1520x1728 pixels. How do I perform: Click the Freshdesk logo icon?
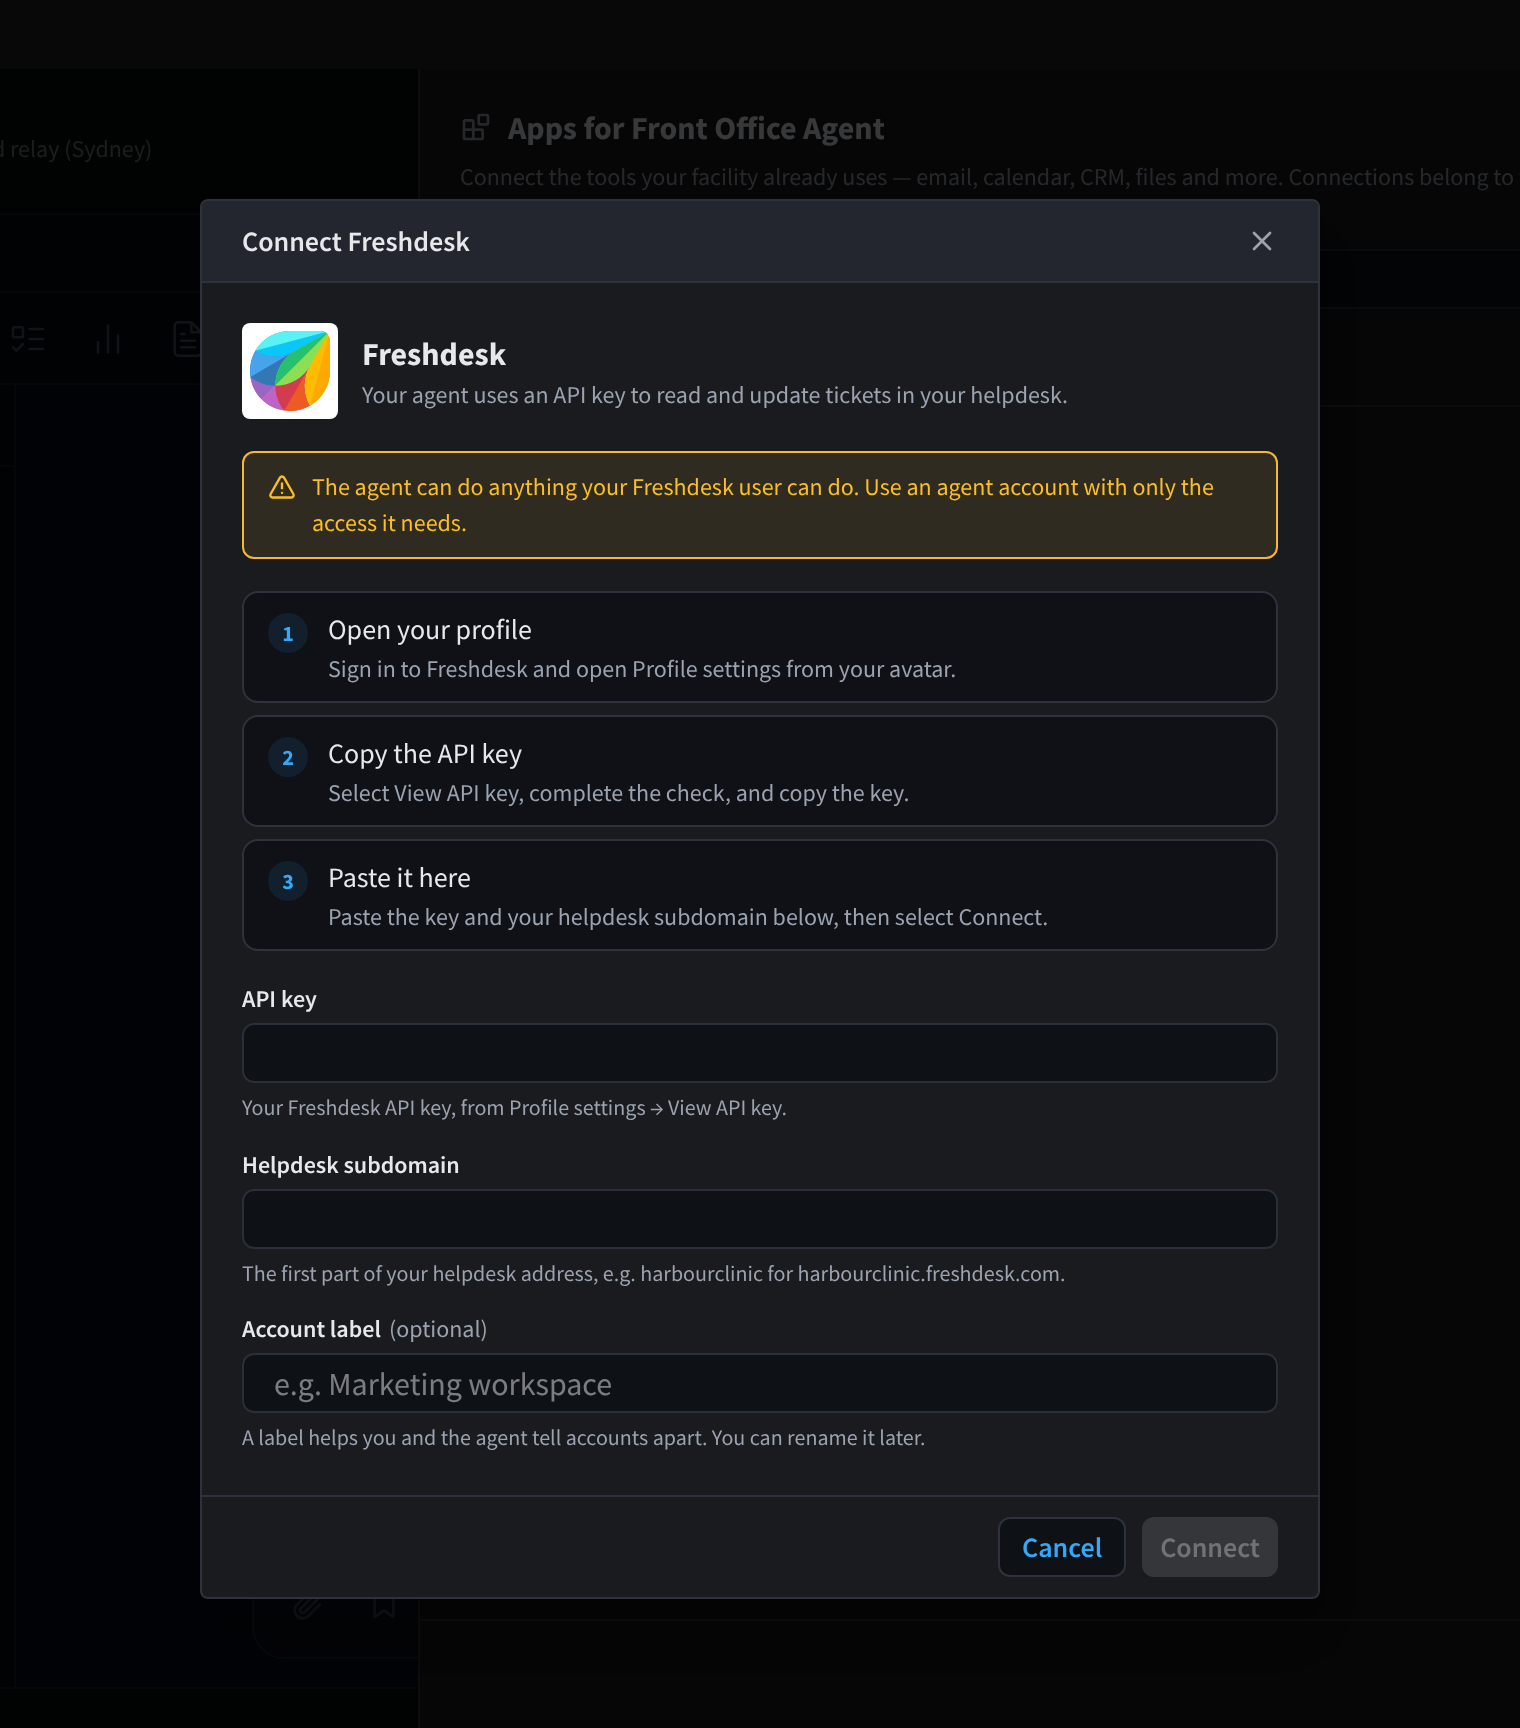coord(290,371)
